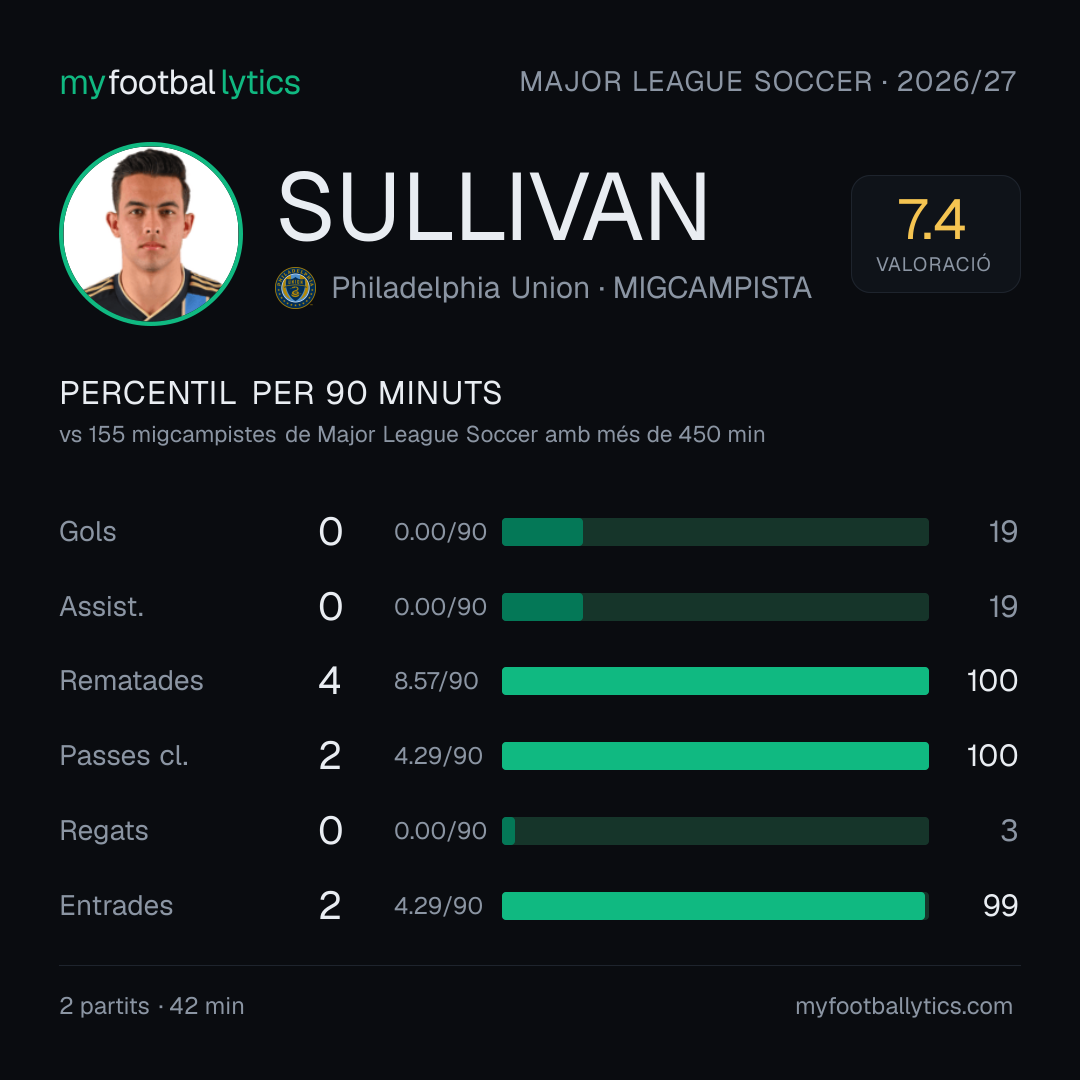Screen dimensions: 1080x1080
Task: Select the Assist. stat label
Action: click(102, 607)
